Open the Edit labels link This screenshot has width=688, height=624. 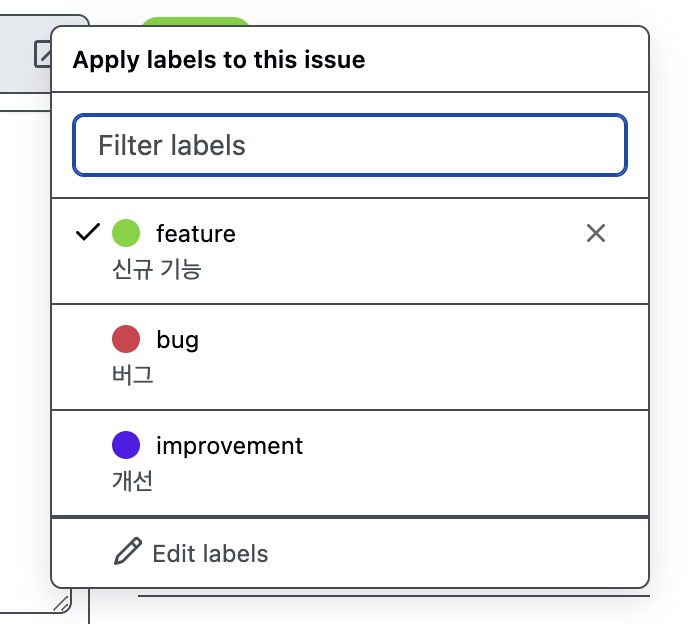[x=210, y=553]
